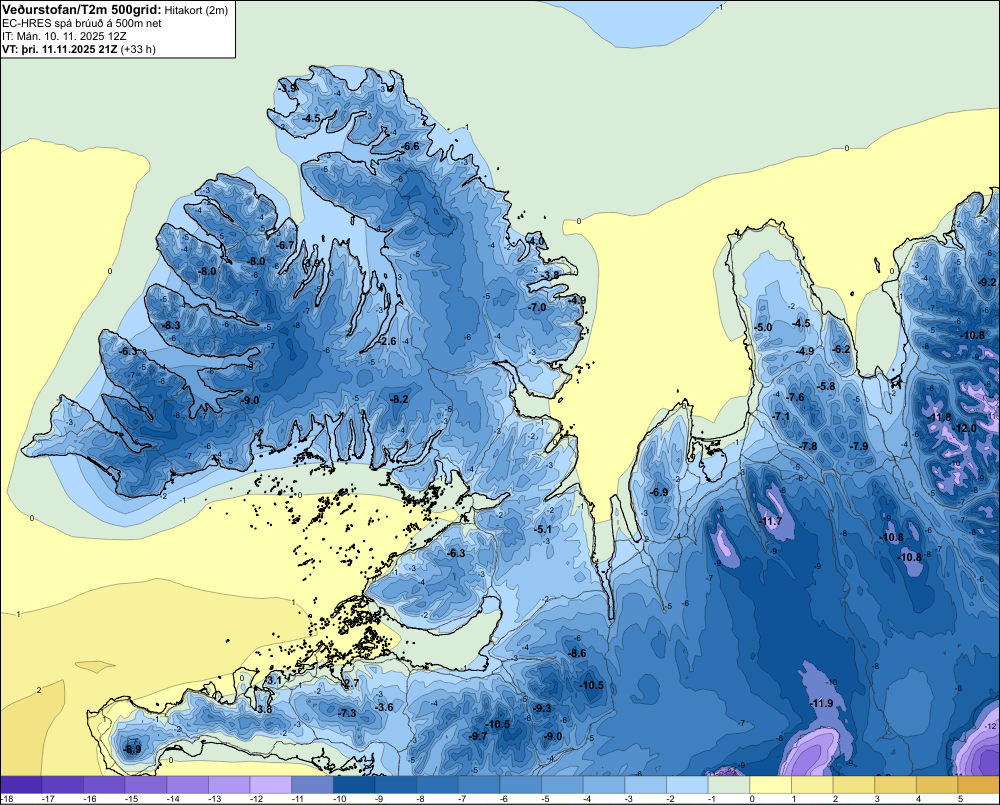
Task: Select the -12.0 temperature reading
Action: pyautogui.click(x=965, y=428)
